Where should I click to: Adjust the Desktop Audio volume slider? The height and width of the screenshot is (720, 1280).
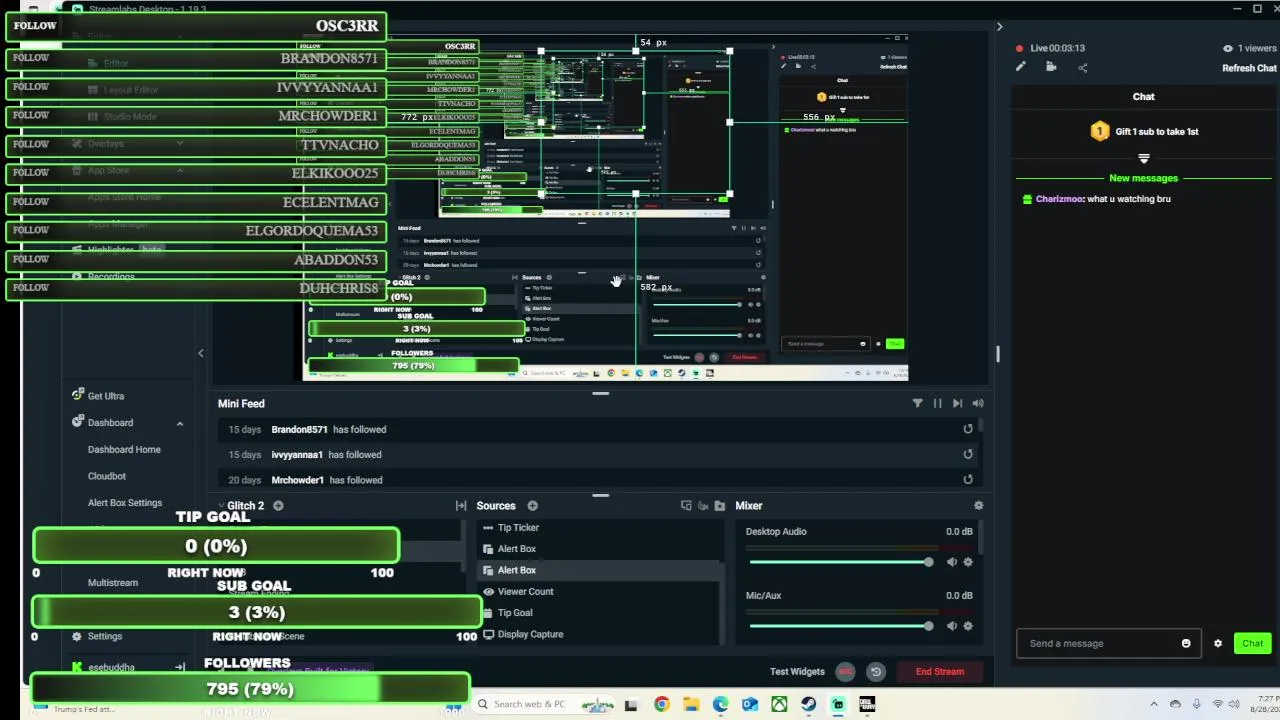pyautogui.click(x=841, y=562)
